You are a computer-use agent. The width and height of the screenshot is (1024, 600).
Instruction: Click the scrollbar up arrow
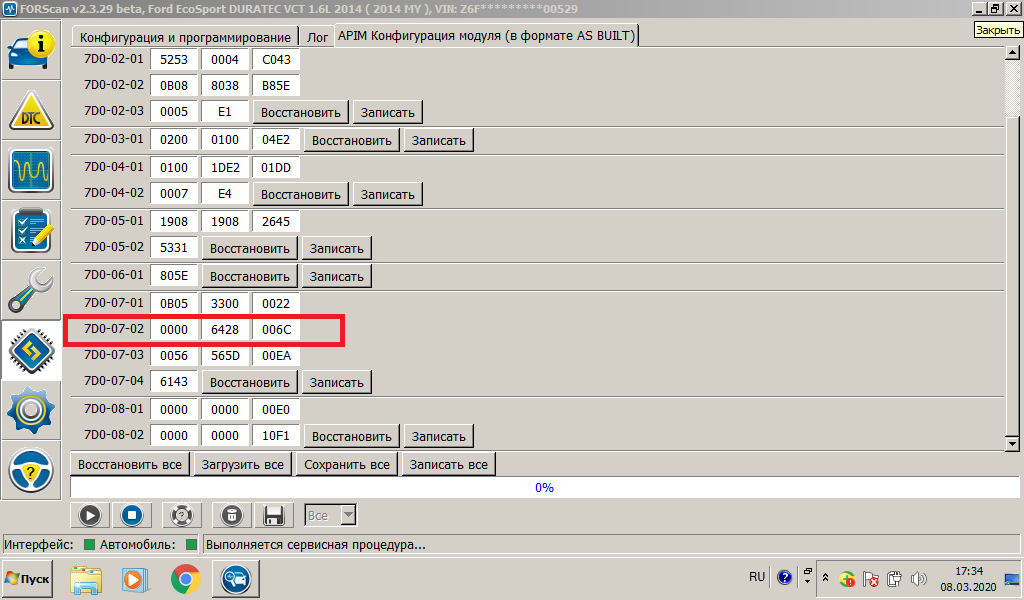click(x=1012, y=52)
